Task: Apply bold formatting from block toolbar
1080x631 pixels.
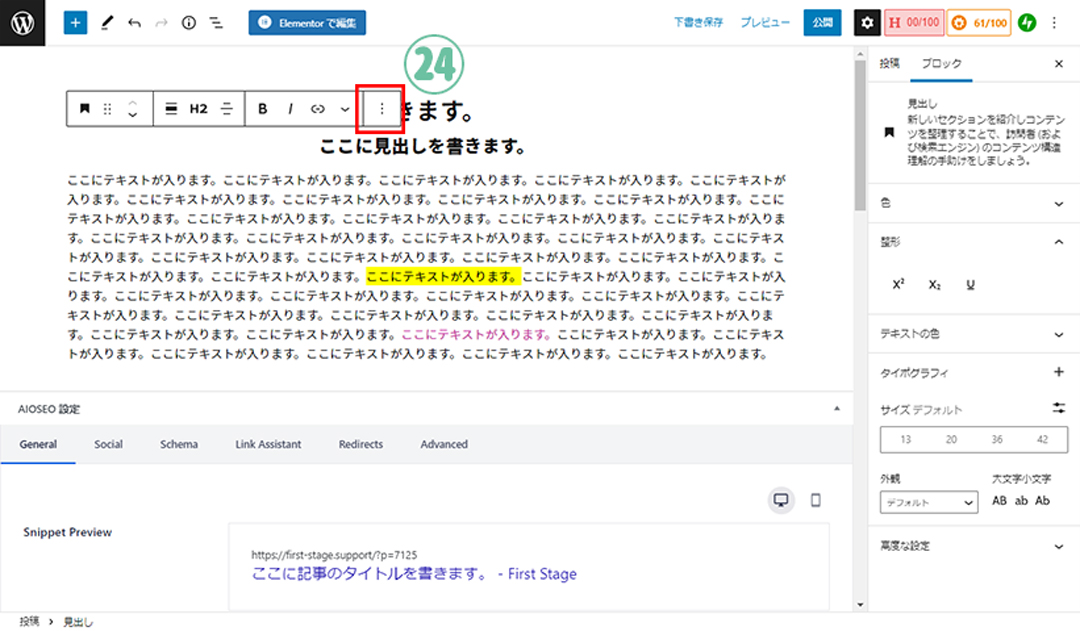Action: [x=263, y=108]
